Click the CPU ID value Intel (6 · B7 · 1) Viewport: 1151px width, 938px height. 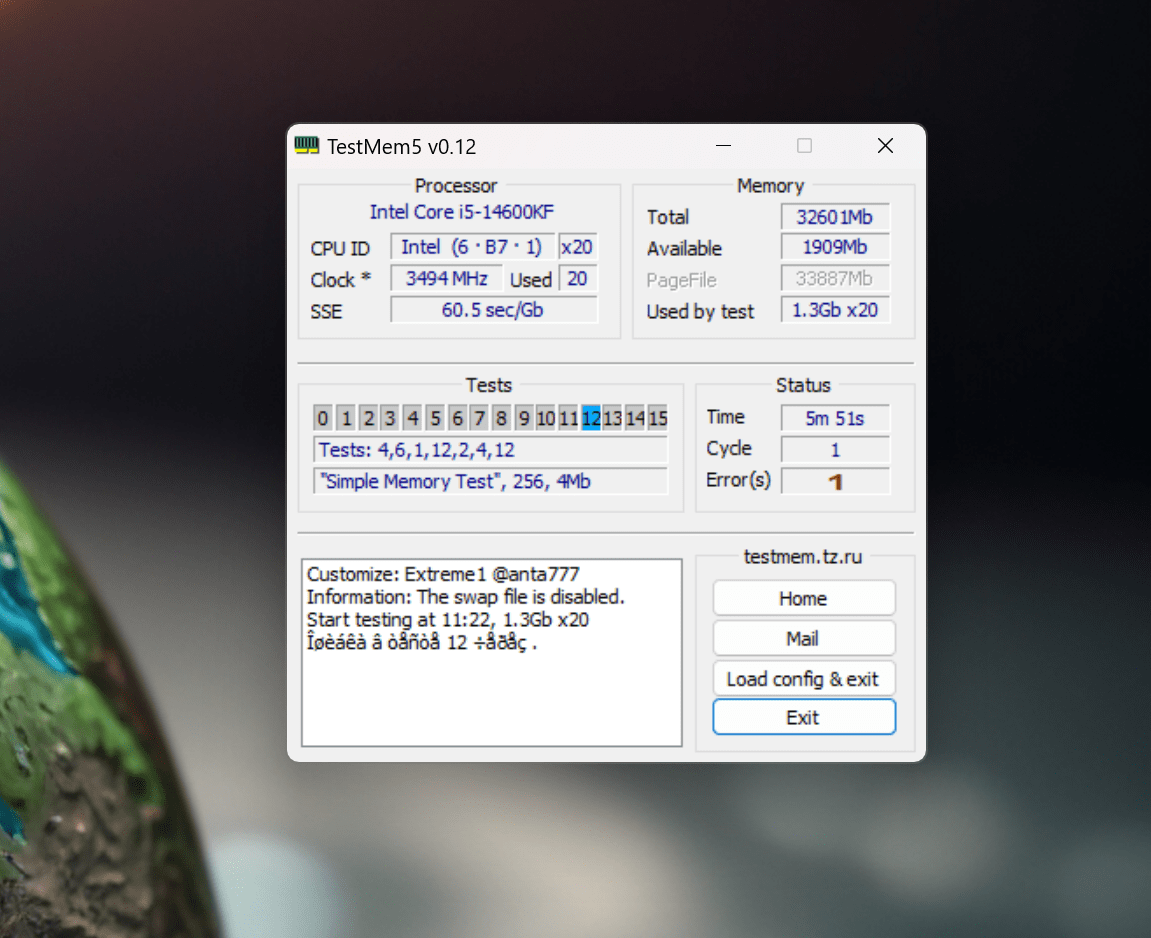[472, 247]
